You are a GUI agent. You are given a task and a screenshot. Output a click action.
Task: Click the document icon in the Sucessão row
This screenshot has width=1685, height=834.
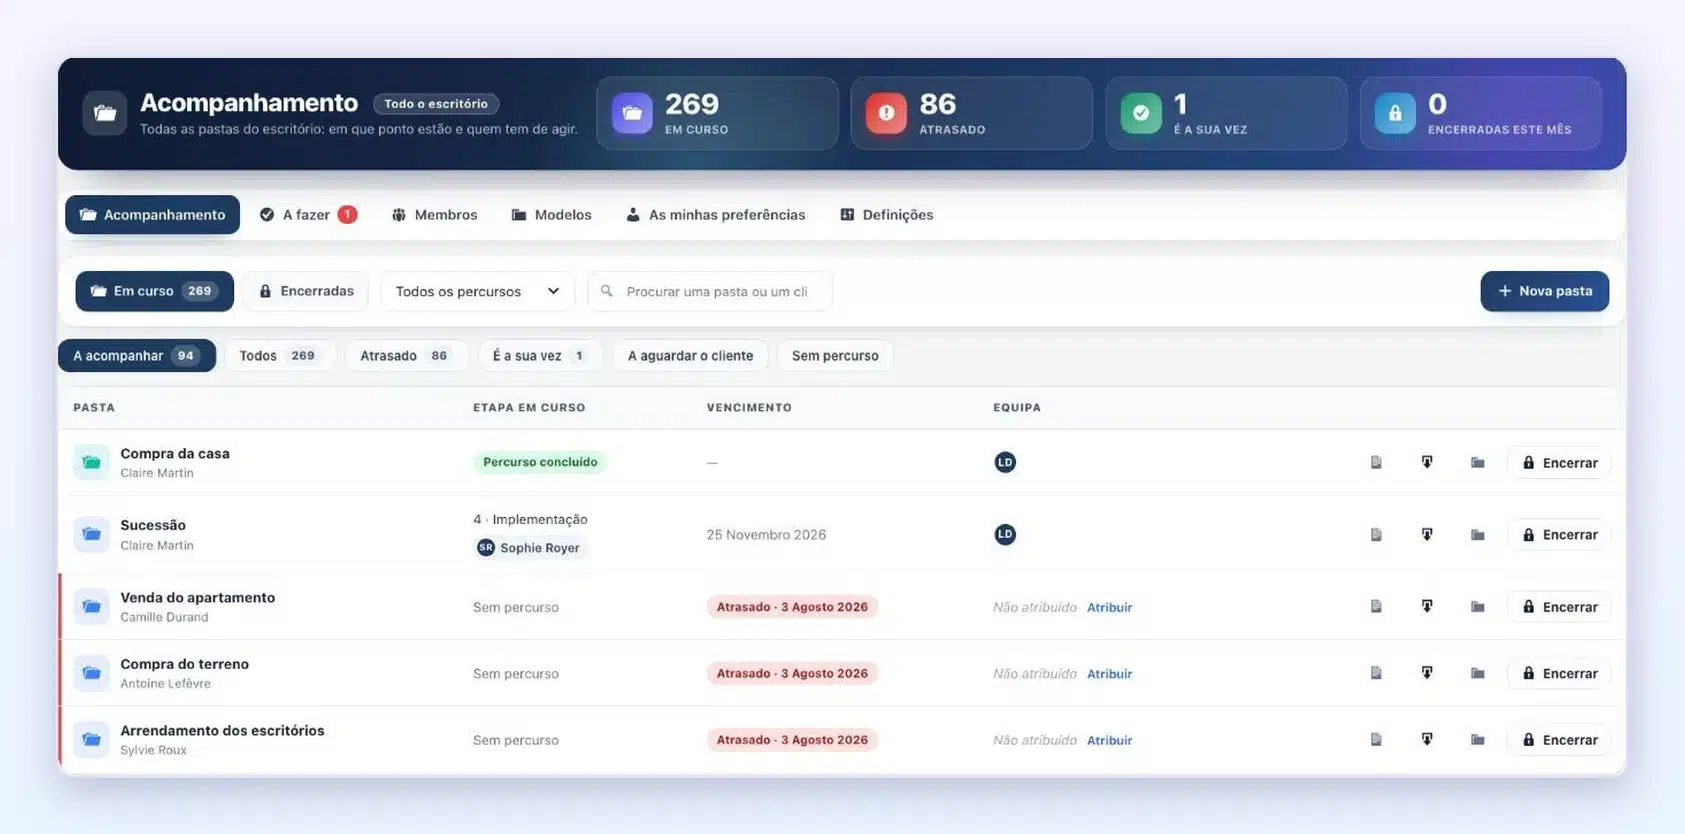pos(1376,534)
